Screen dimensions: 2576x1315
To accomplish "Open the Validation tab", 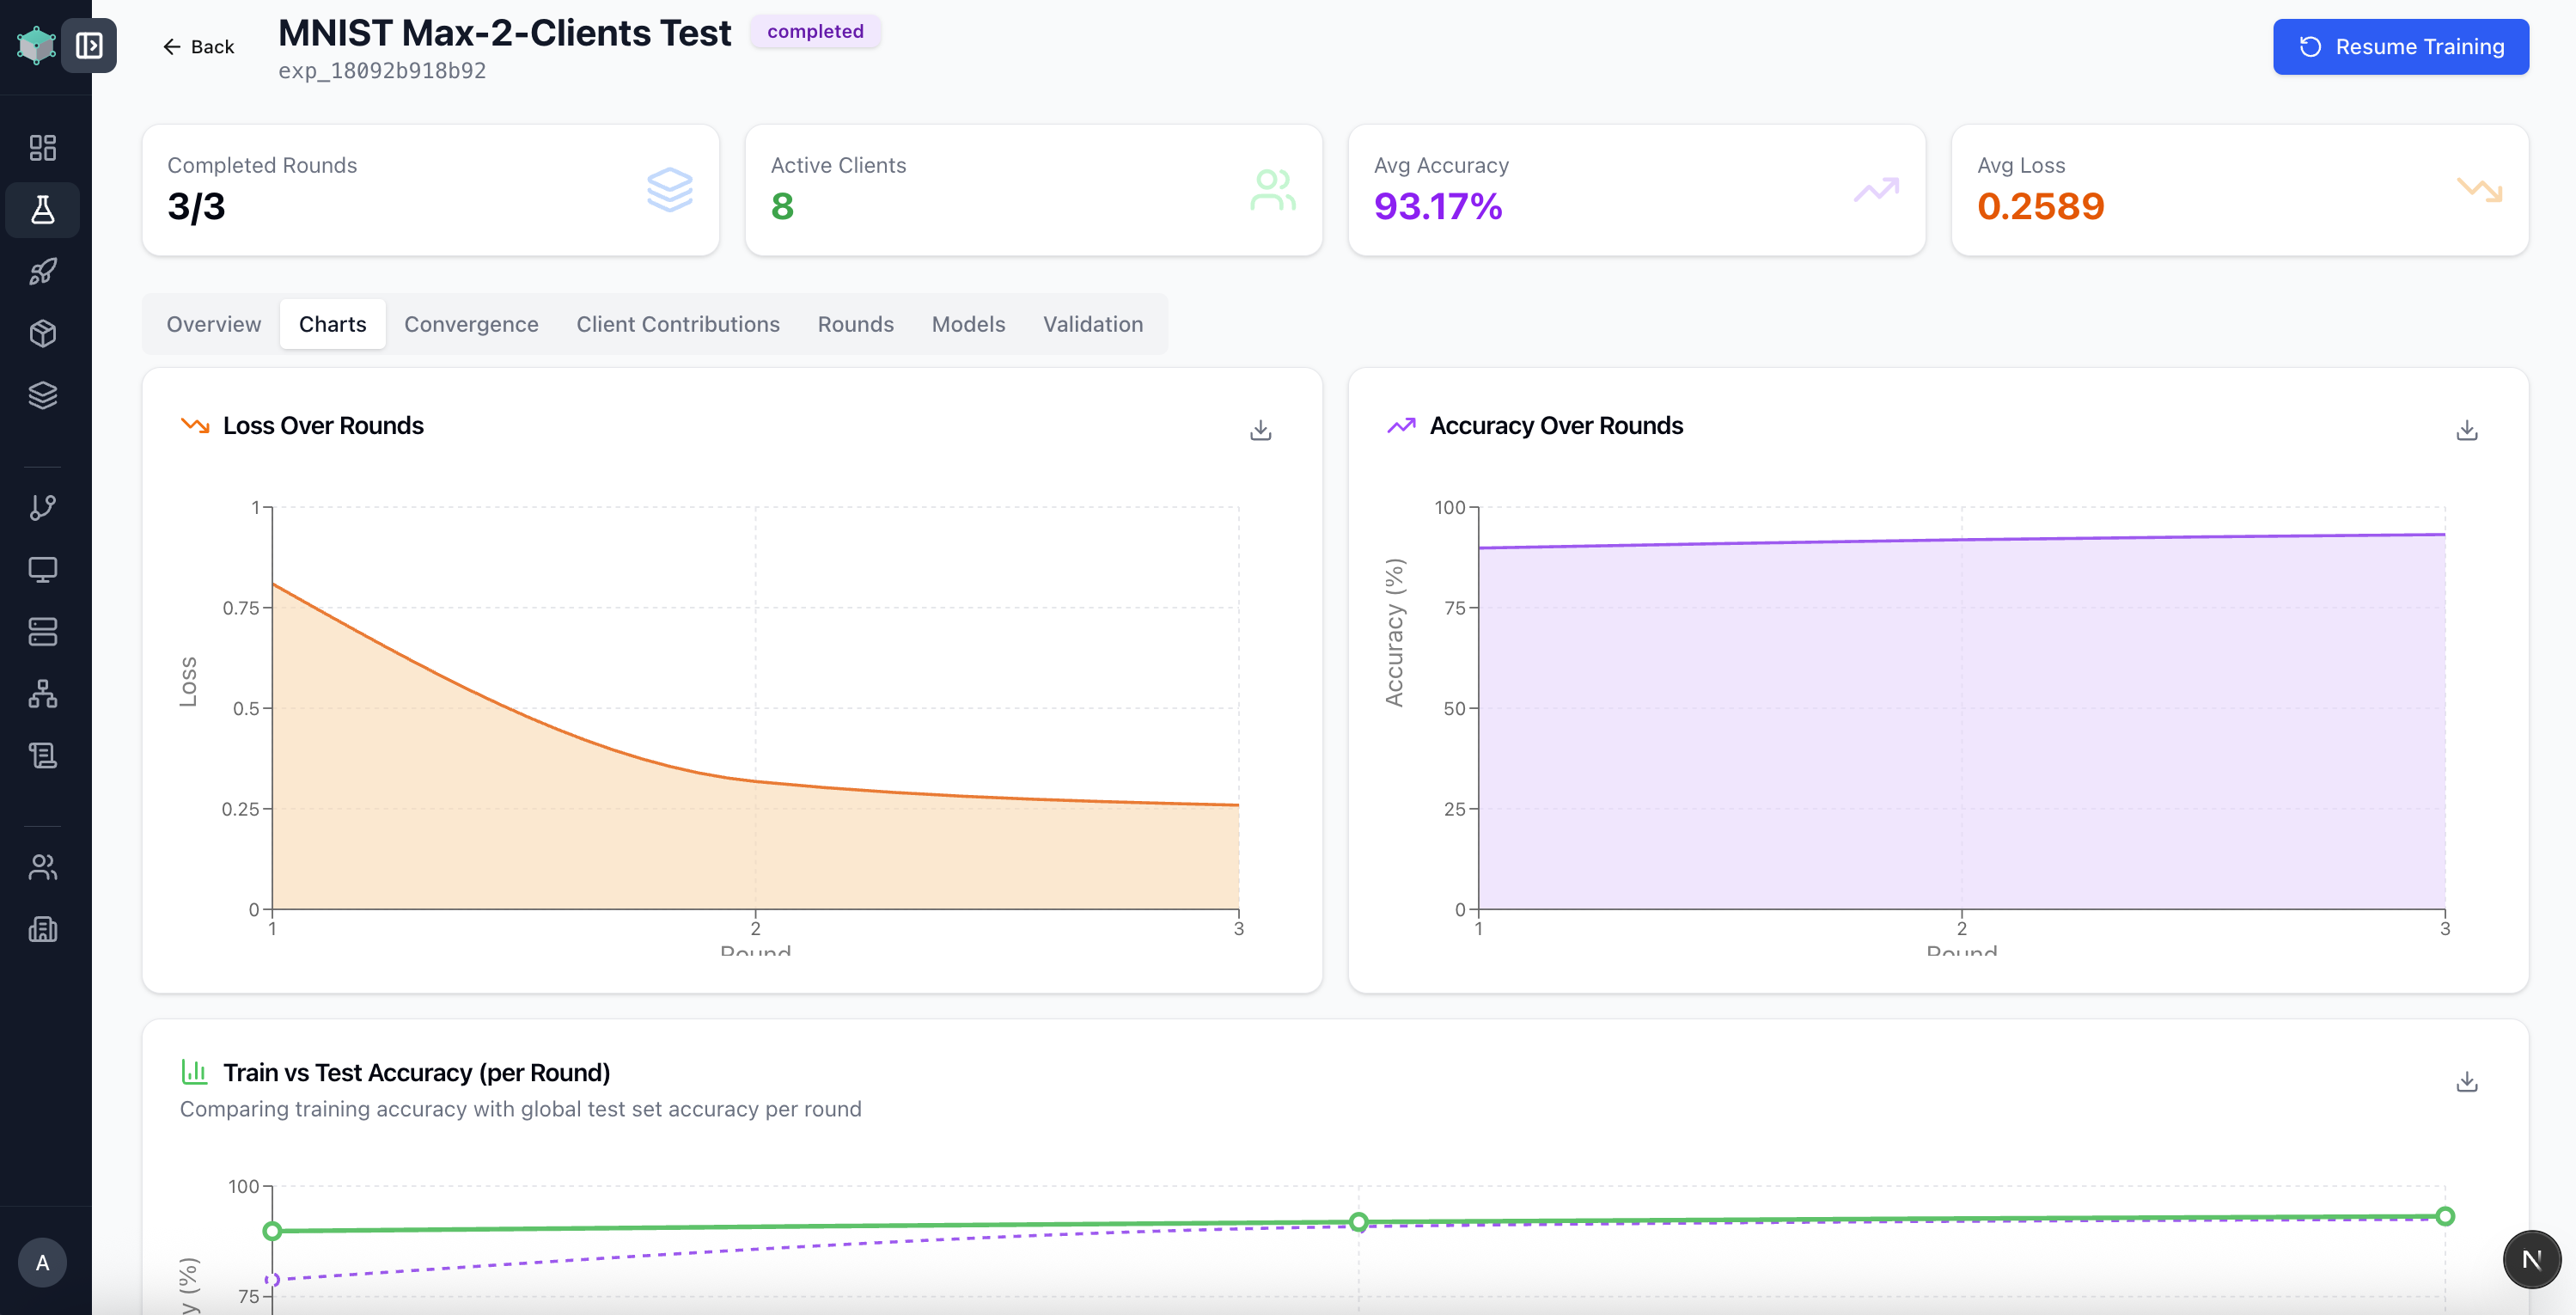I will [x=1092, y=324].
